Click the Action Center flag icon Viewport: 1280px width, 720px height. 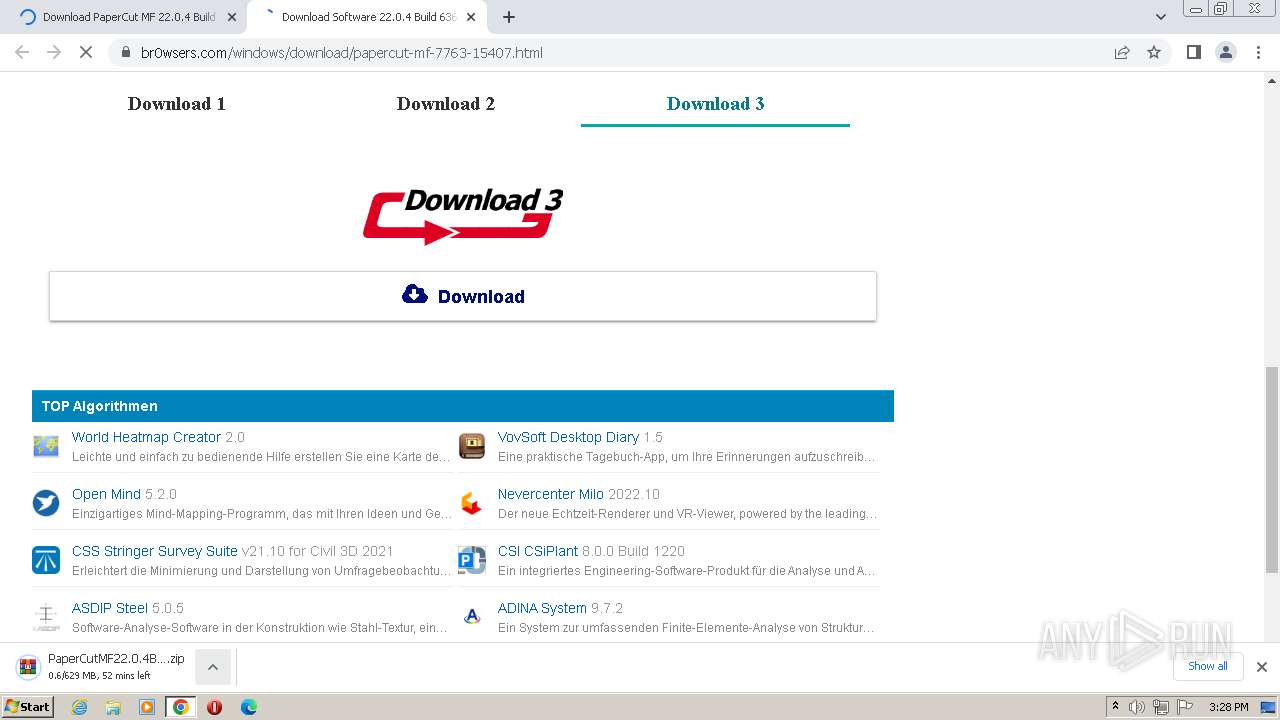click(1185, 707)
